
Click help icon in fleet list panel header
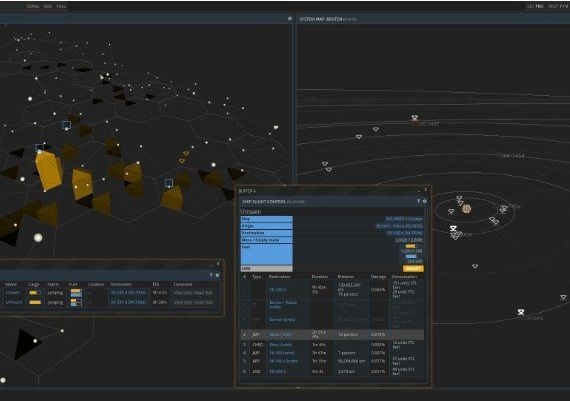pyautogui.click(x=211, y=276)
